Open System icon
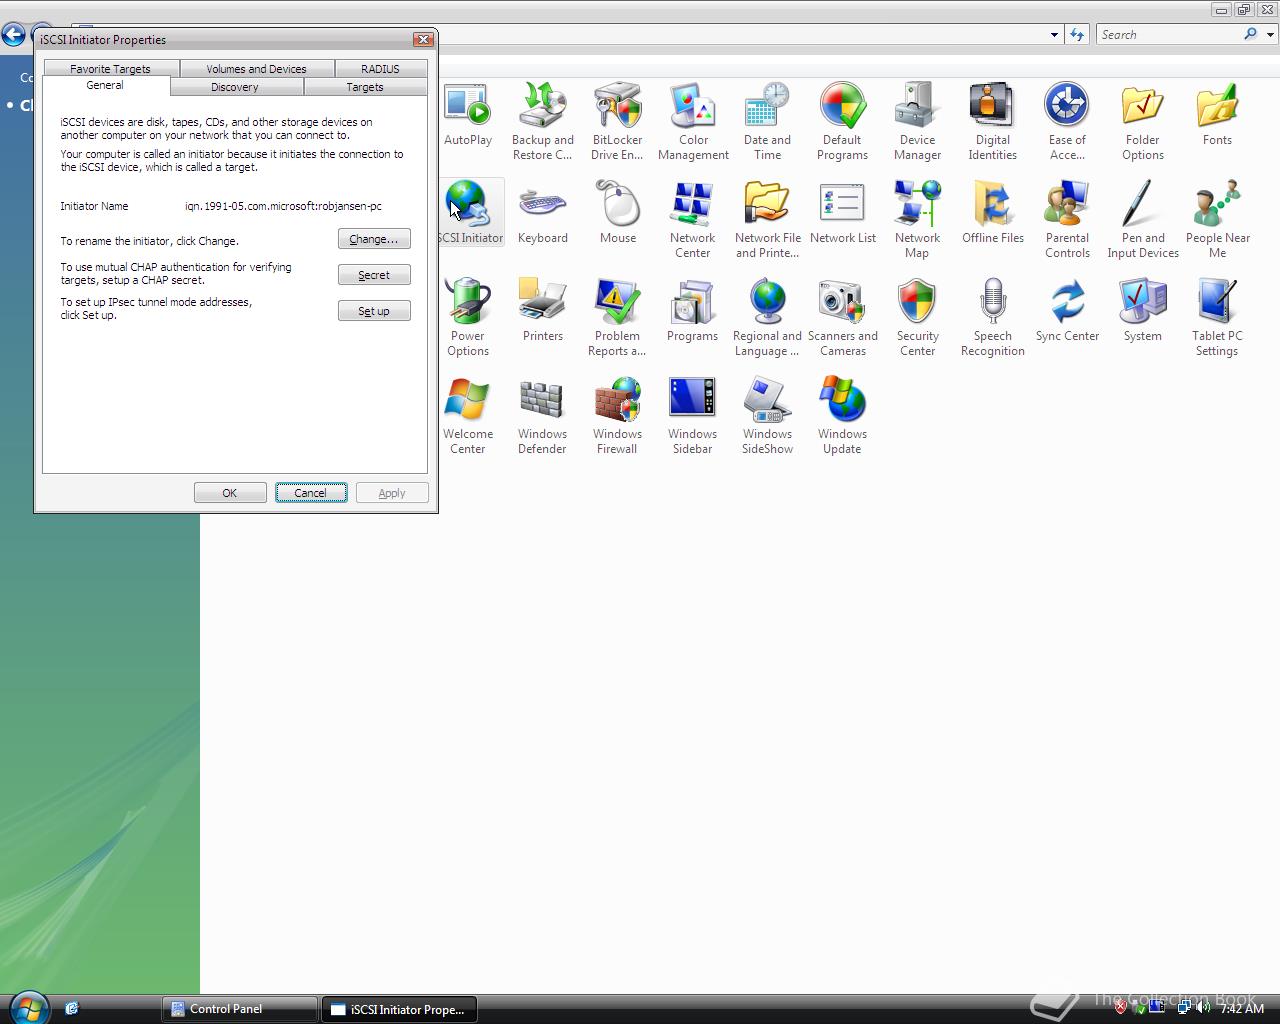 1143,310
